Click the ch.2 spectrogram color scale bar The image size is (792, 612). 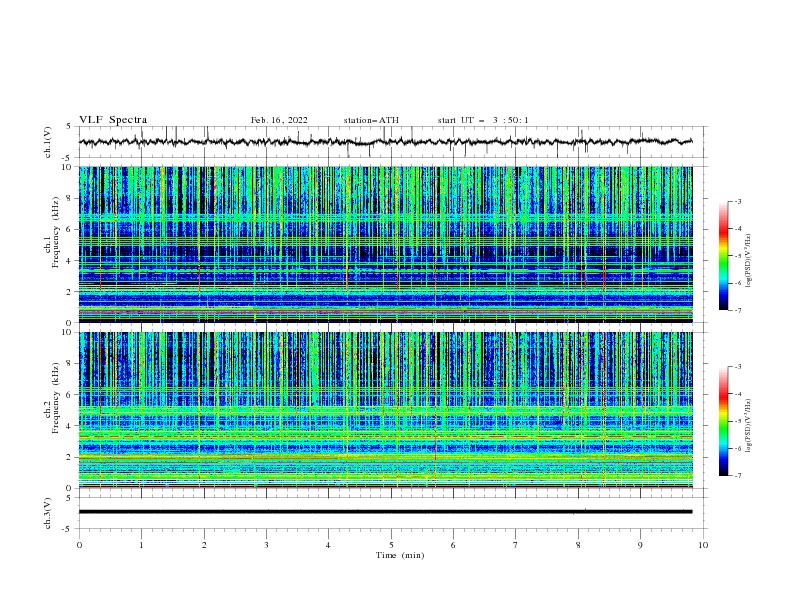[723, 421]
